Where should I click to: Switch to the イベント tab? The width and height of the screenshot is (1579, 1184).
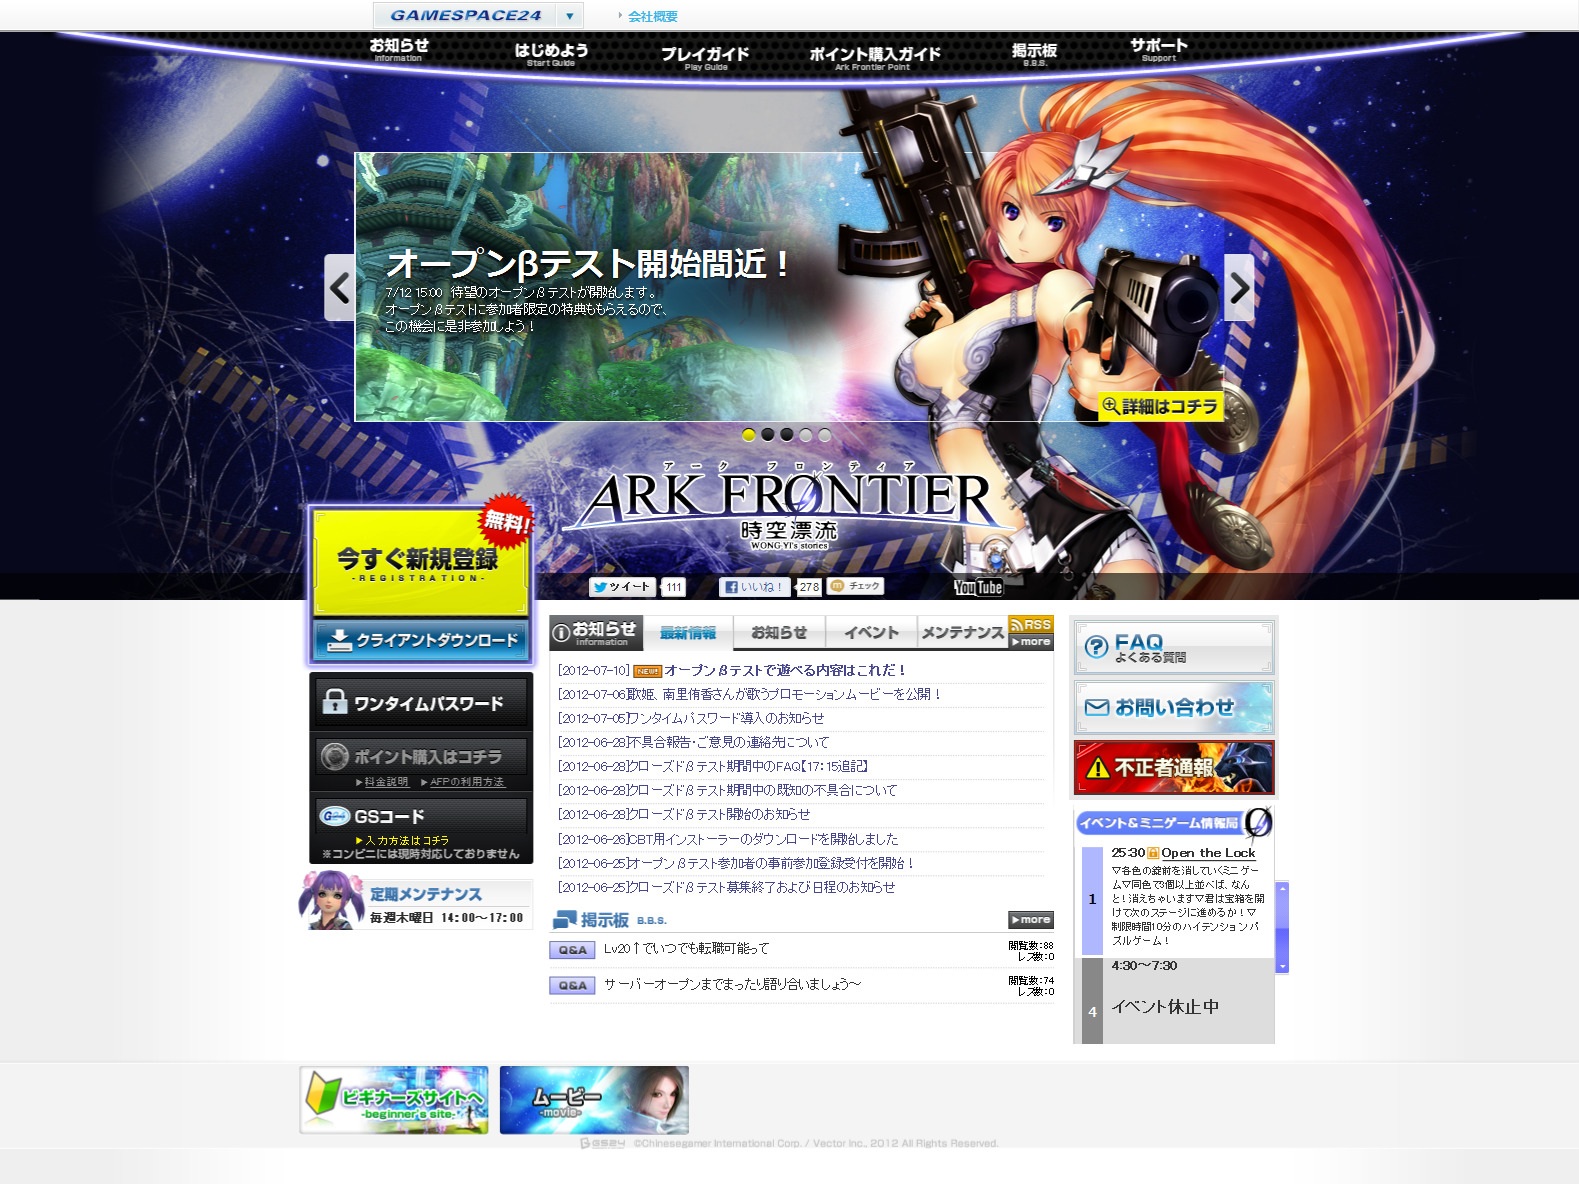(x=871, y=633)
